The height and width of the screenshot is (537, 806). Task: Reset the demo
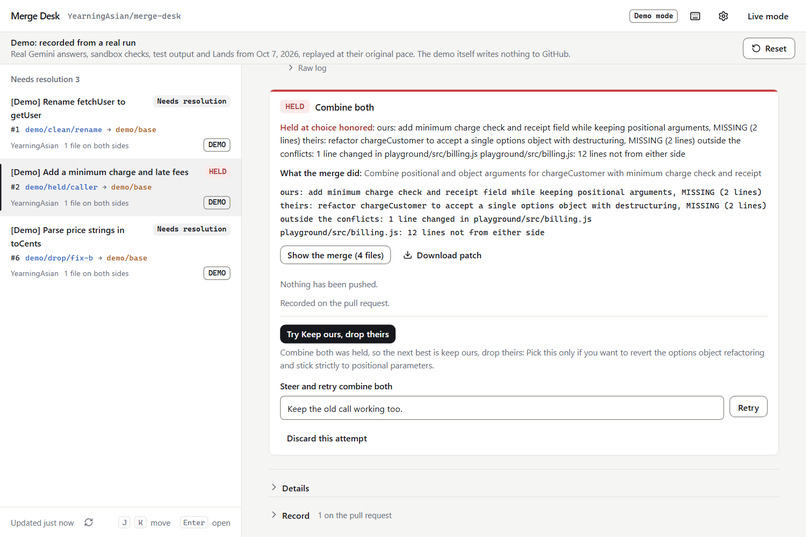point(768,48)
